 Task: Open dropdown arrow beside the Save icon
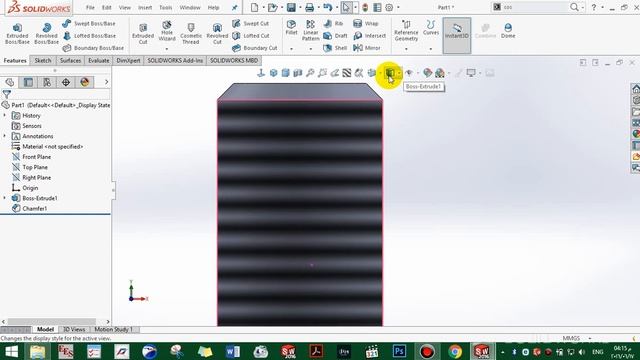pyautogui.click(x=300, y=7)
